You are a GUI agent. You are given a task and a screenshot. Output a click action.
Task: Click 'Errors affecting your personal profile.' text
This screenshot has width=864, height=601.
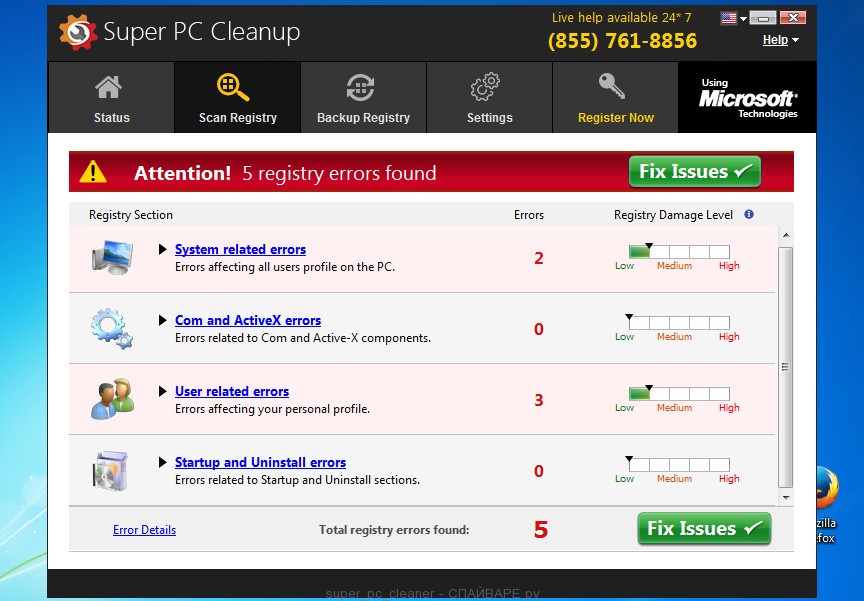click(272, 409)
